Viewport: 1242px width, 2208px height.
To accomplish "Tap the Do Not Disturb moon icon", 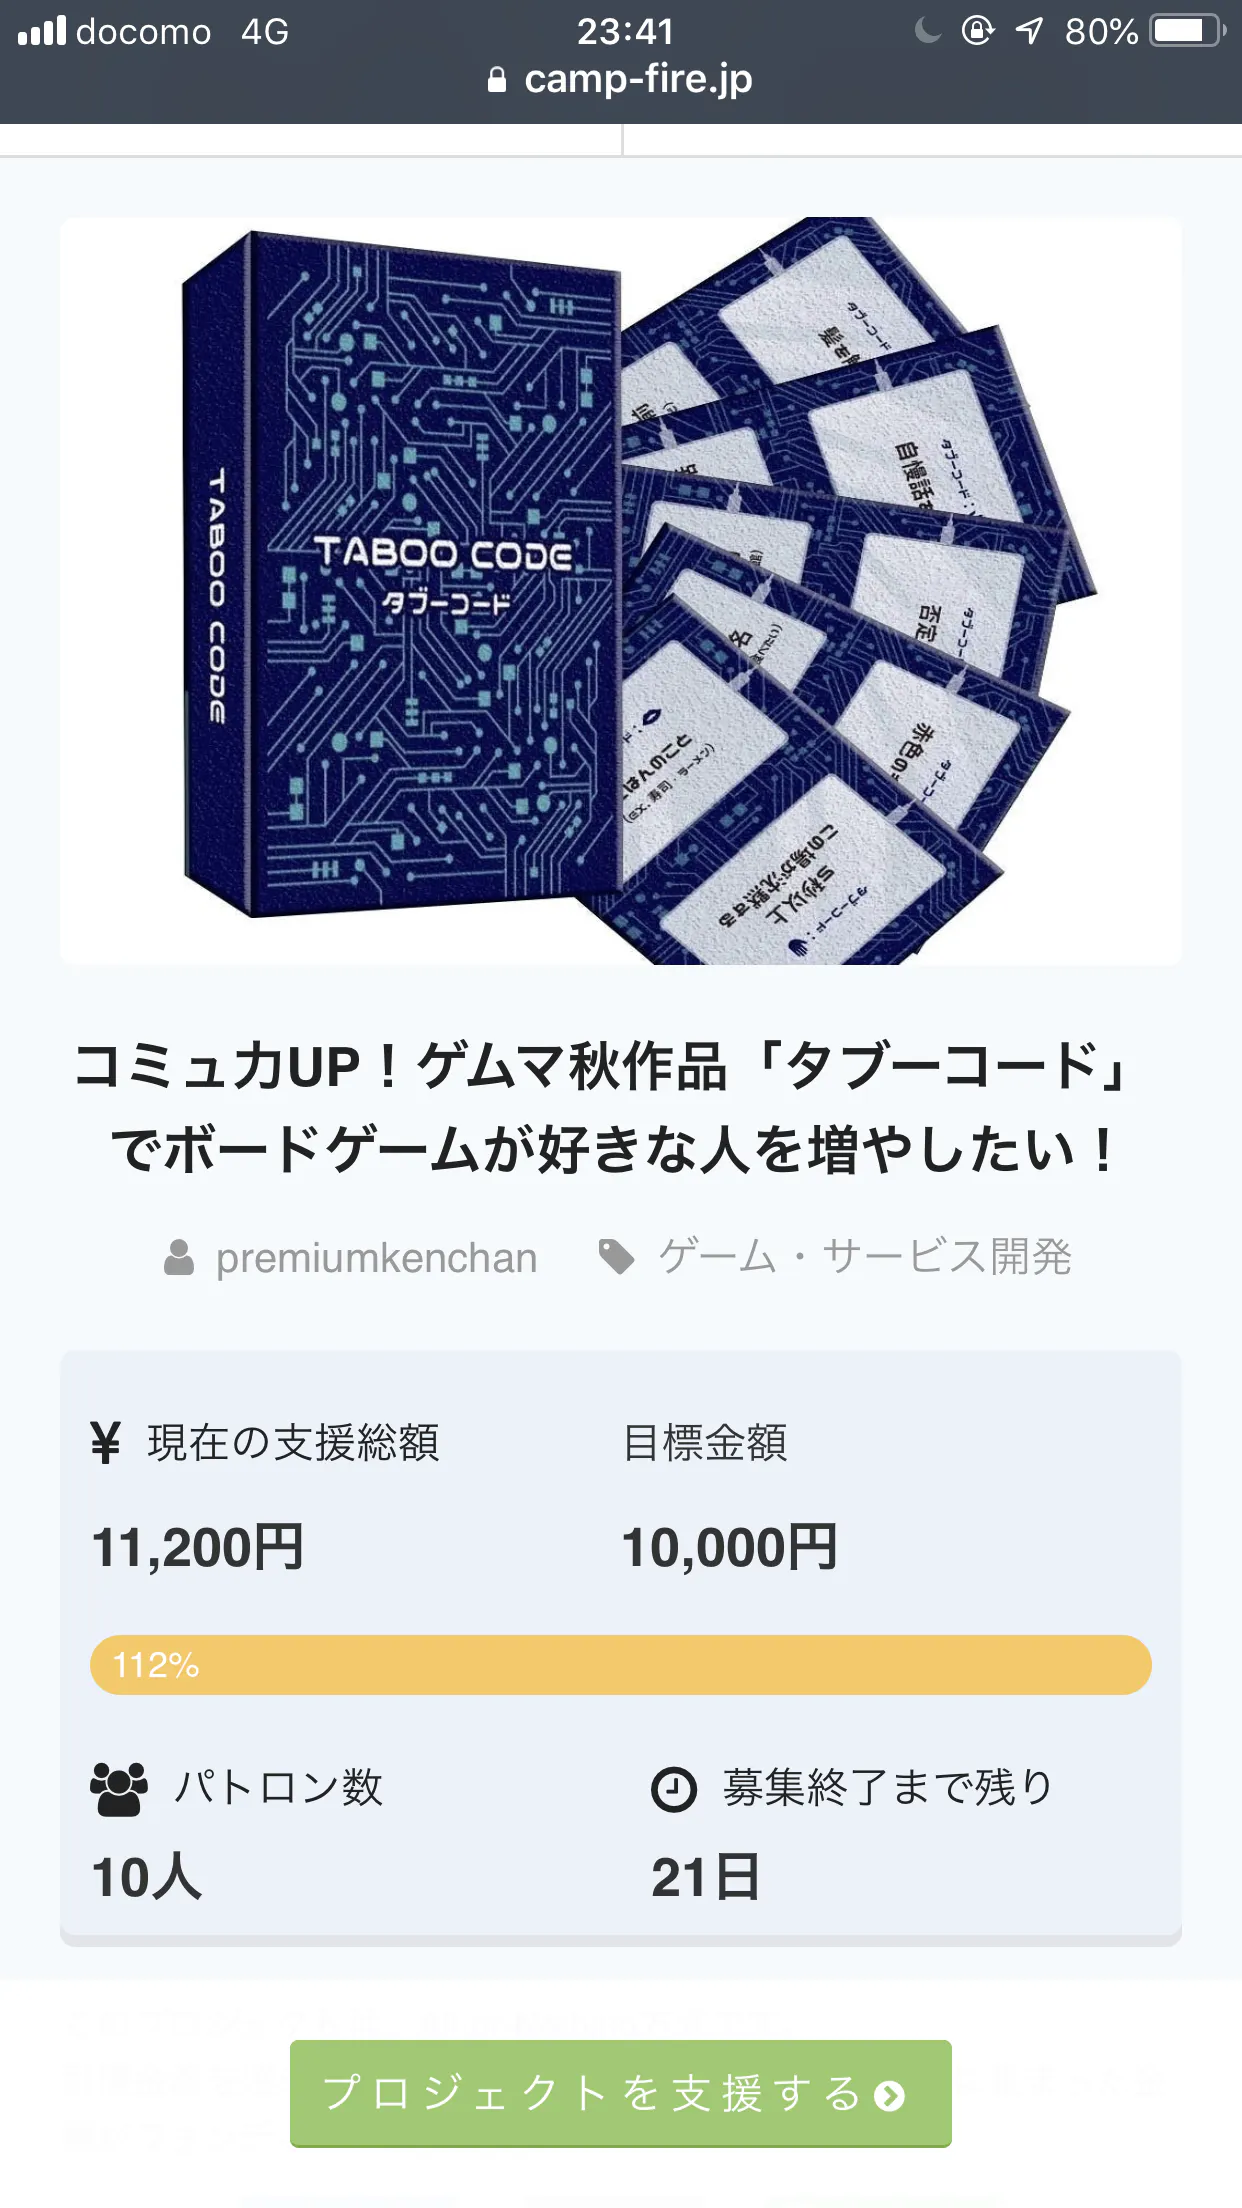I will coord(927,31).
